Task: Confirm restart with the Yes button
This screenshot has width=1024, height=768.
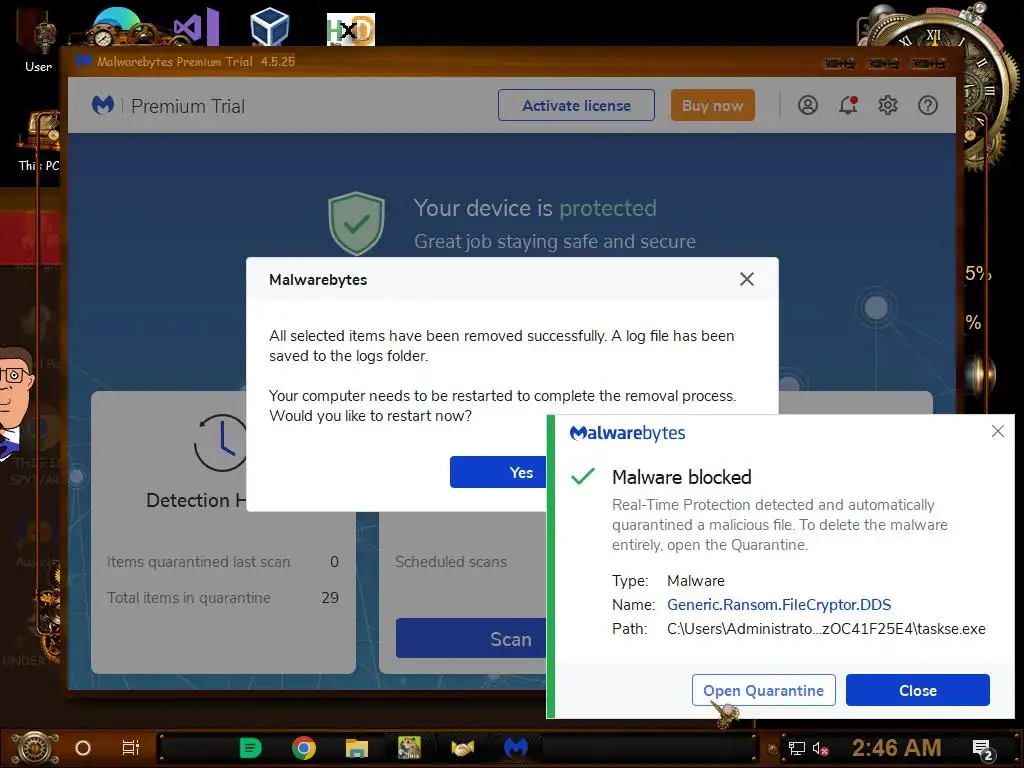Action: 498,472
